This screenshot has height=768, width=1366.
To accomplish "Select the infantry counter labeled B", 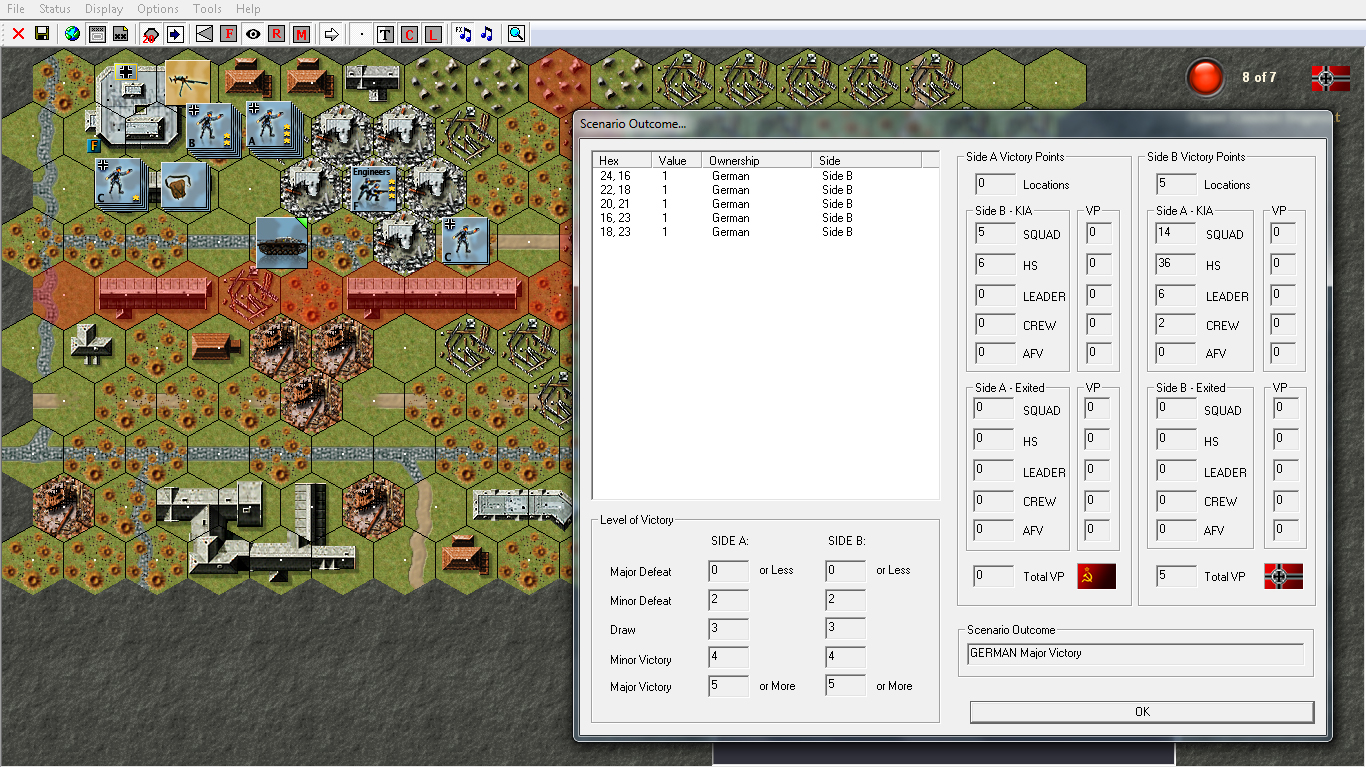I will (x=210, y=128).
